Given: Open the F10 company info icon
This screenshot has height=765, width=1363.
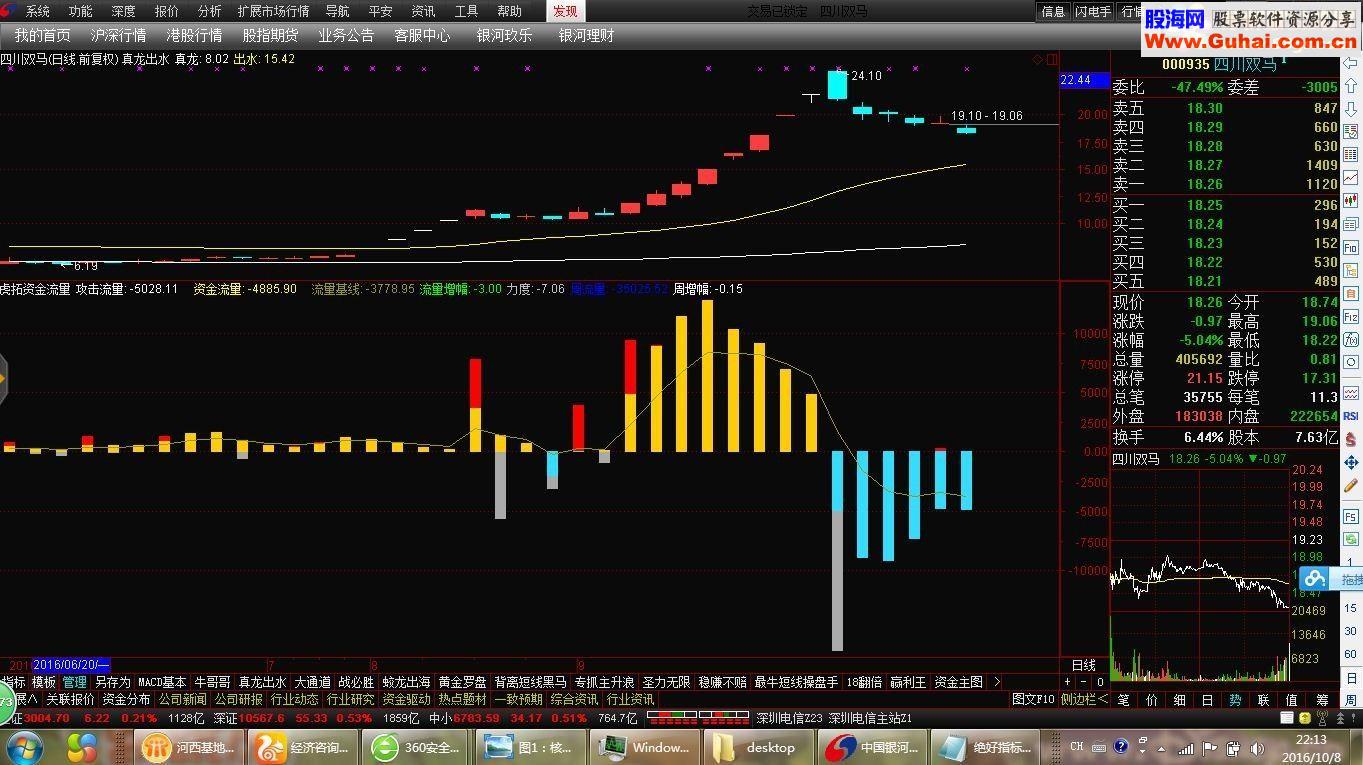Looking at the screenshot, I should [1350, 247].
